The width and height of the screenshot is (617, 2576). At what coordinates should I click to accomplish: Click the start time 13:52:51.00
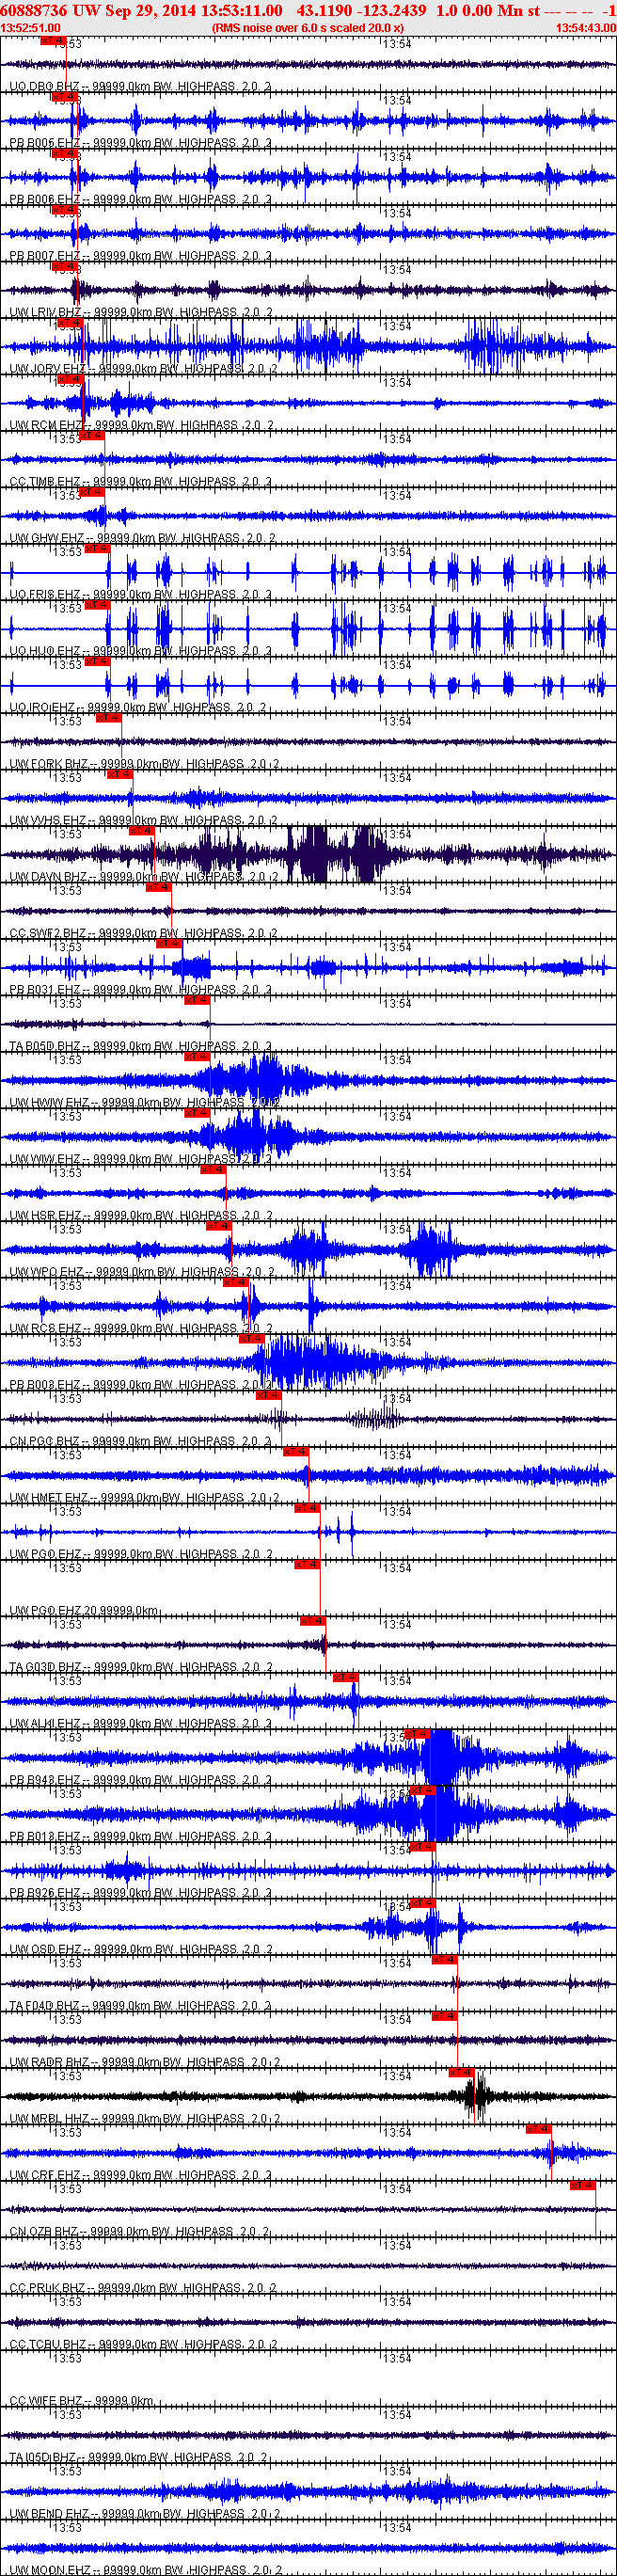tap(30, 28)
